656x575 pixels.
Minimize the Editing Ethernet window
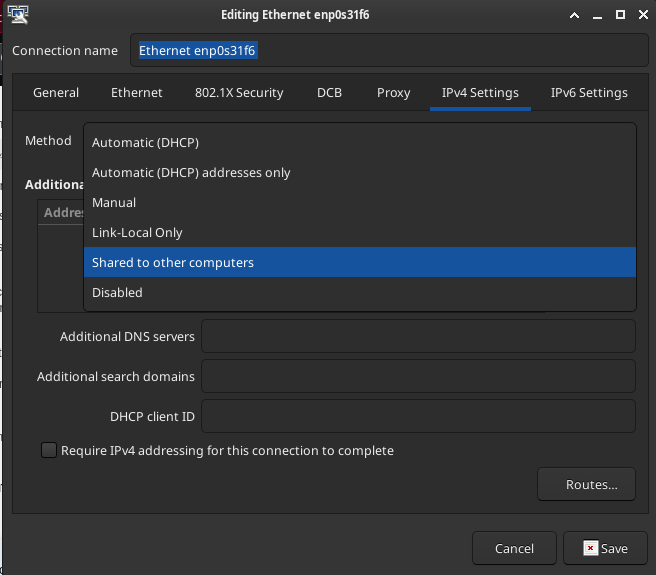tap(597, 15)
